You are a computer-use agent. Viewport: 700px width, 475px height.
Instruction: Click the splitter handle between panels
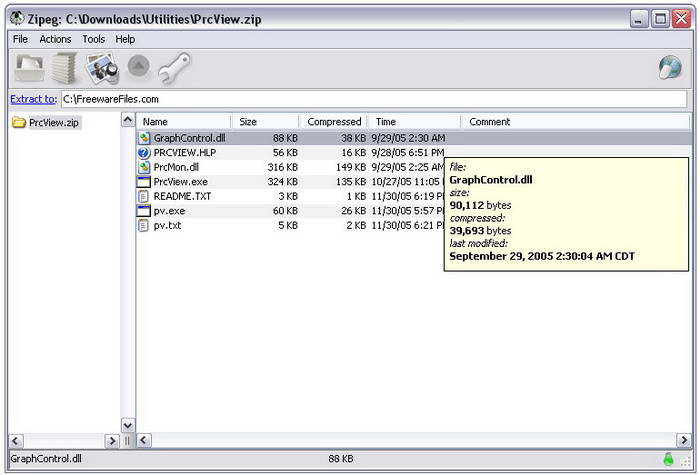(x=127, y=441)
